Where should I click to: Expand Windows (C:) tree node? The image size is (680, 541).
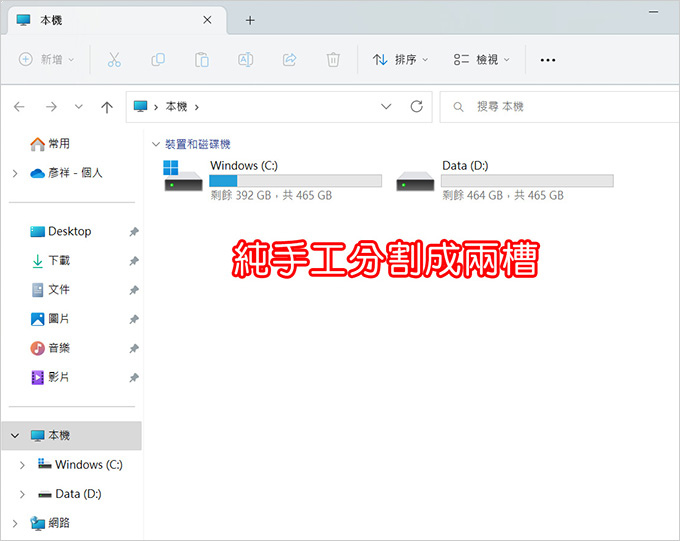click(22, 465)
